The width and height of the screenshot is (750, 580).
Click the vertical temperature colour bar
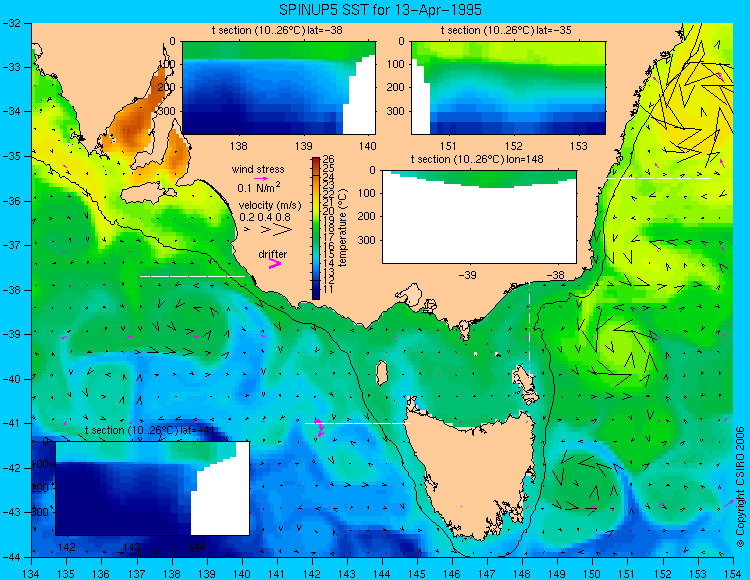[x=316, y=228]
